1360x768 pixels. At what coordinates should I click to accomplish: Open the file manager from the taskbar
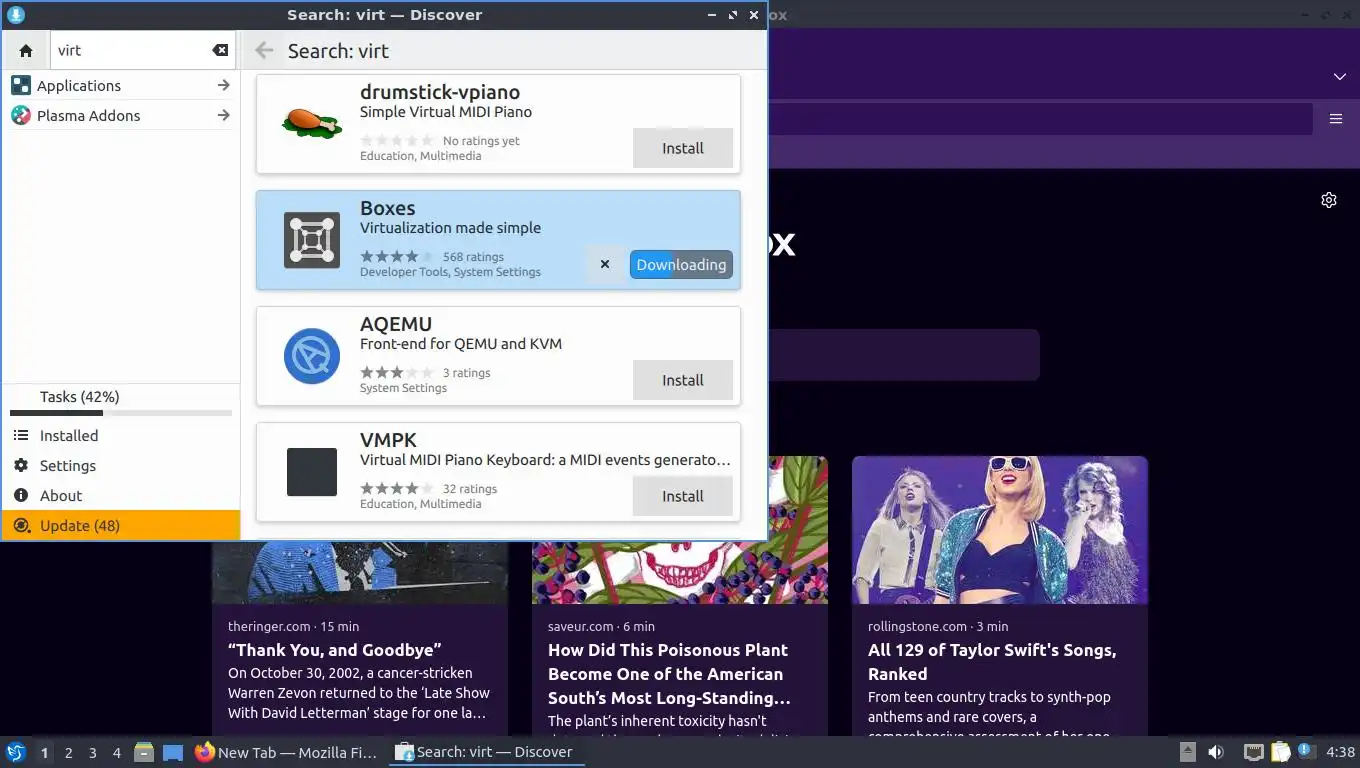(x=144, y=752)
